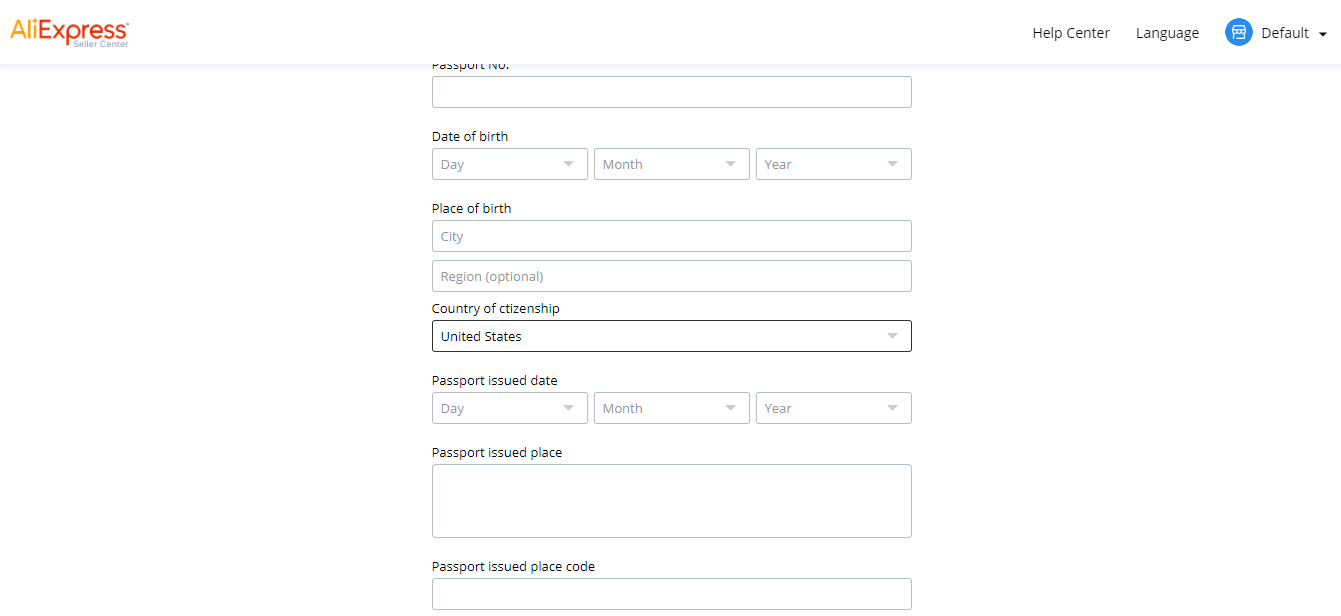Click the AliExpress Seller Center logo
The image size is (1341, 616).
[69, 31]
